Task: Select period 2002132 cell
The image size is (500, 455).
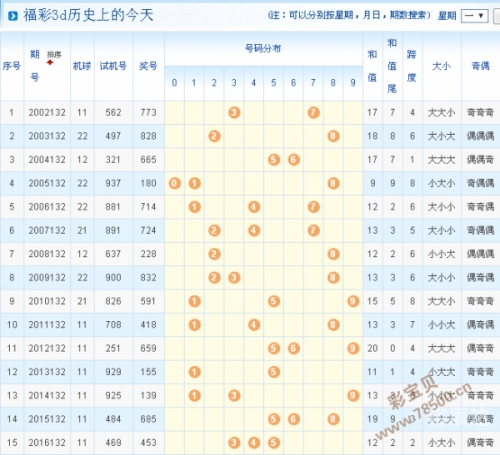Action: 47,113
